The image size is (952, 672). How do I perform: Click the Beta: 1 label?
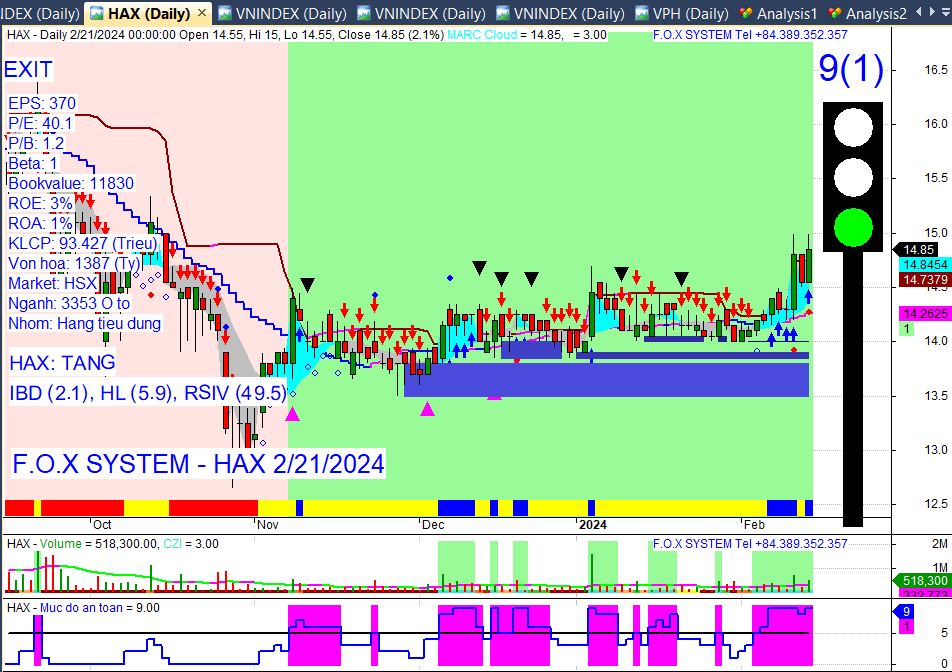click(33, 163)
